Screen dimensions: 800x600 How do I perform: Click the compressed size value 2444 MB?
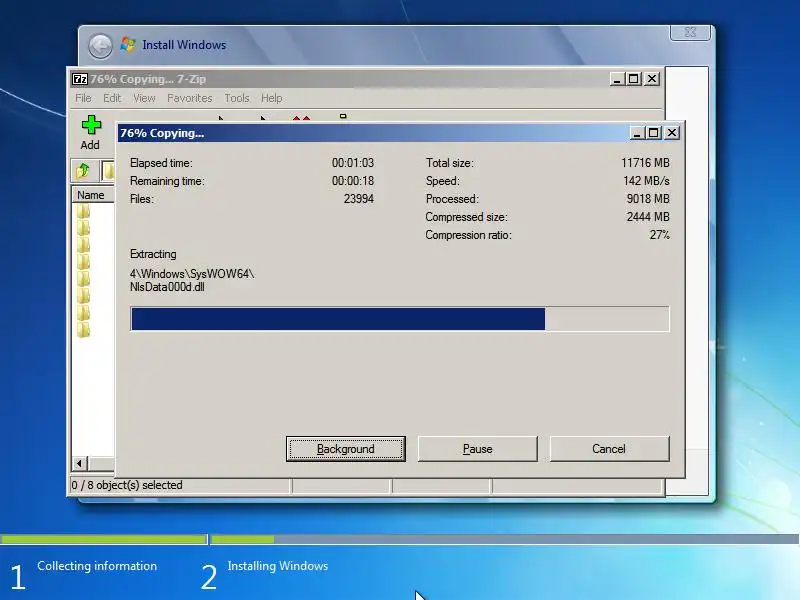(648, 217)
